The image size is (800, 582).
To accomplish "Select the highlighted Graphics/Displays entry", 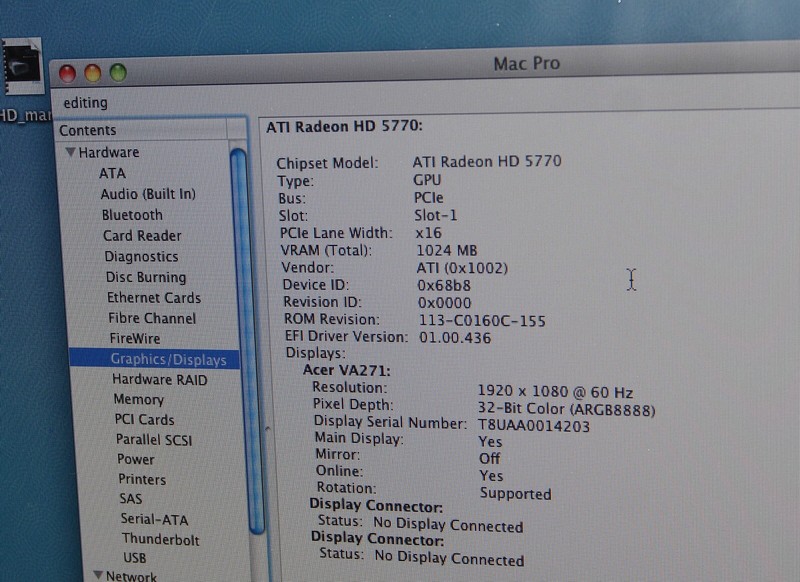I will click(155, 359).
